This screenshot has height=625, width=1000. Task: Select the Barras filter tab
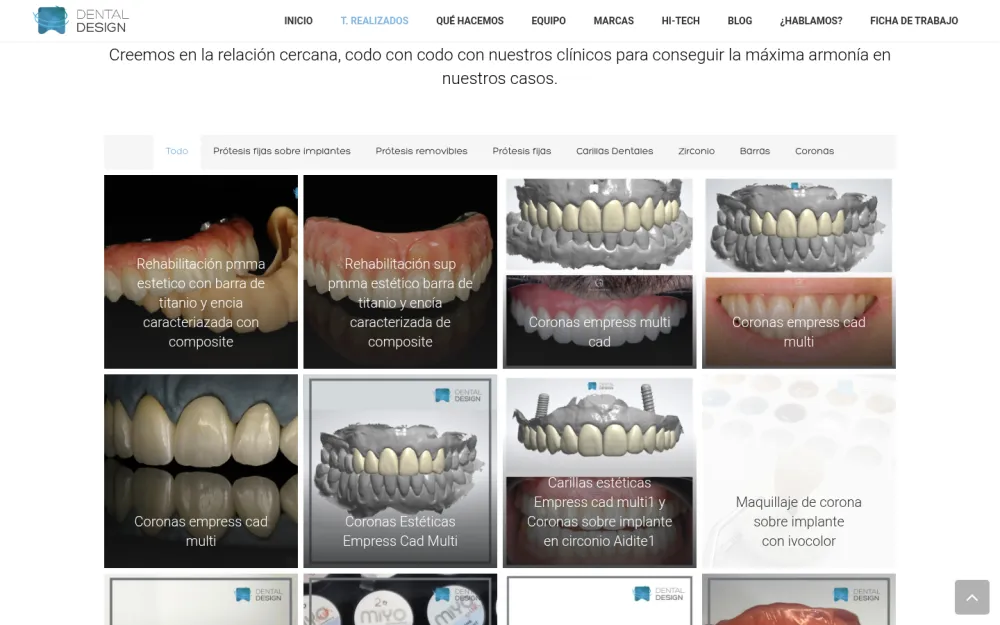(x=755, y=152)
